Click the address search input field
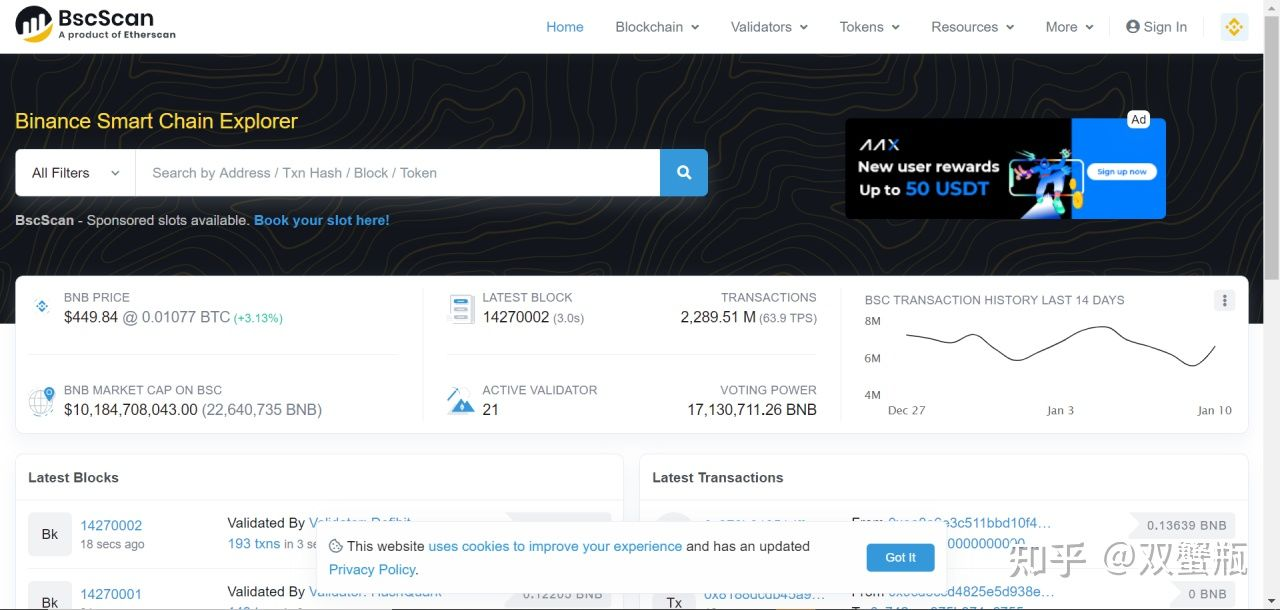This screenshot has height=610, width=1280. pos(397,173)
